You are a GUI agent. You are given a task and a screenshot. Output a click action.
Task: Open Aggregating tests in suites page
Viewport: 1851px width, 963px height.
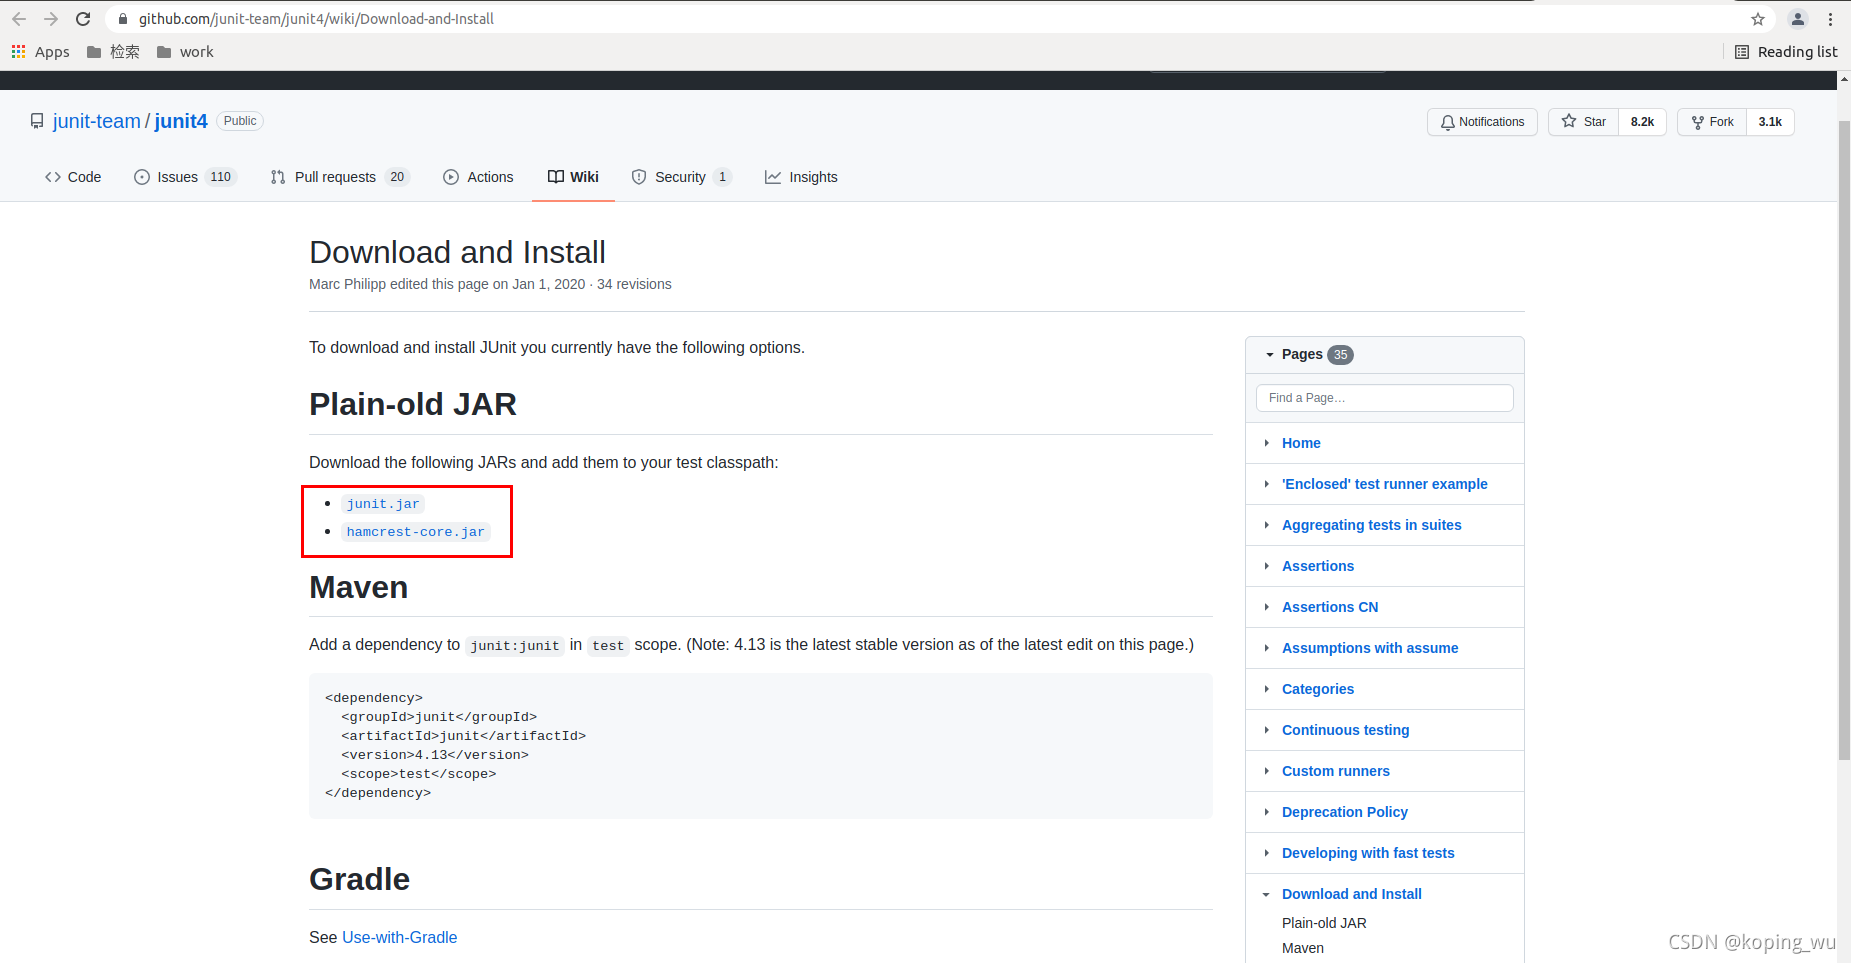pyautogui.click(x=1372, y=525)
